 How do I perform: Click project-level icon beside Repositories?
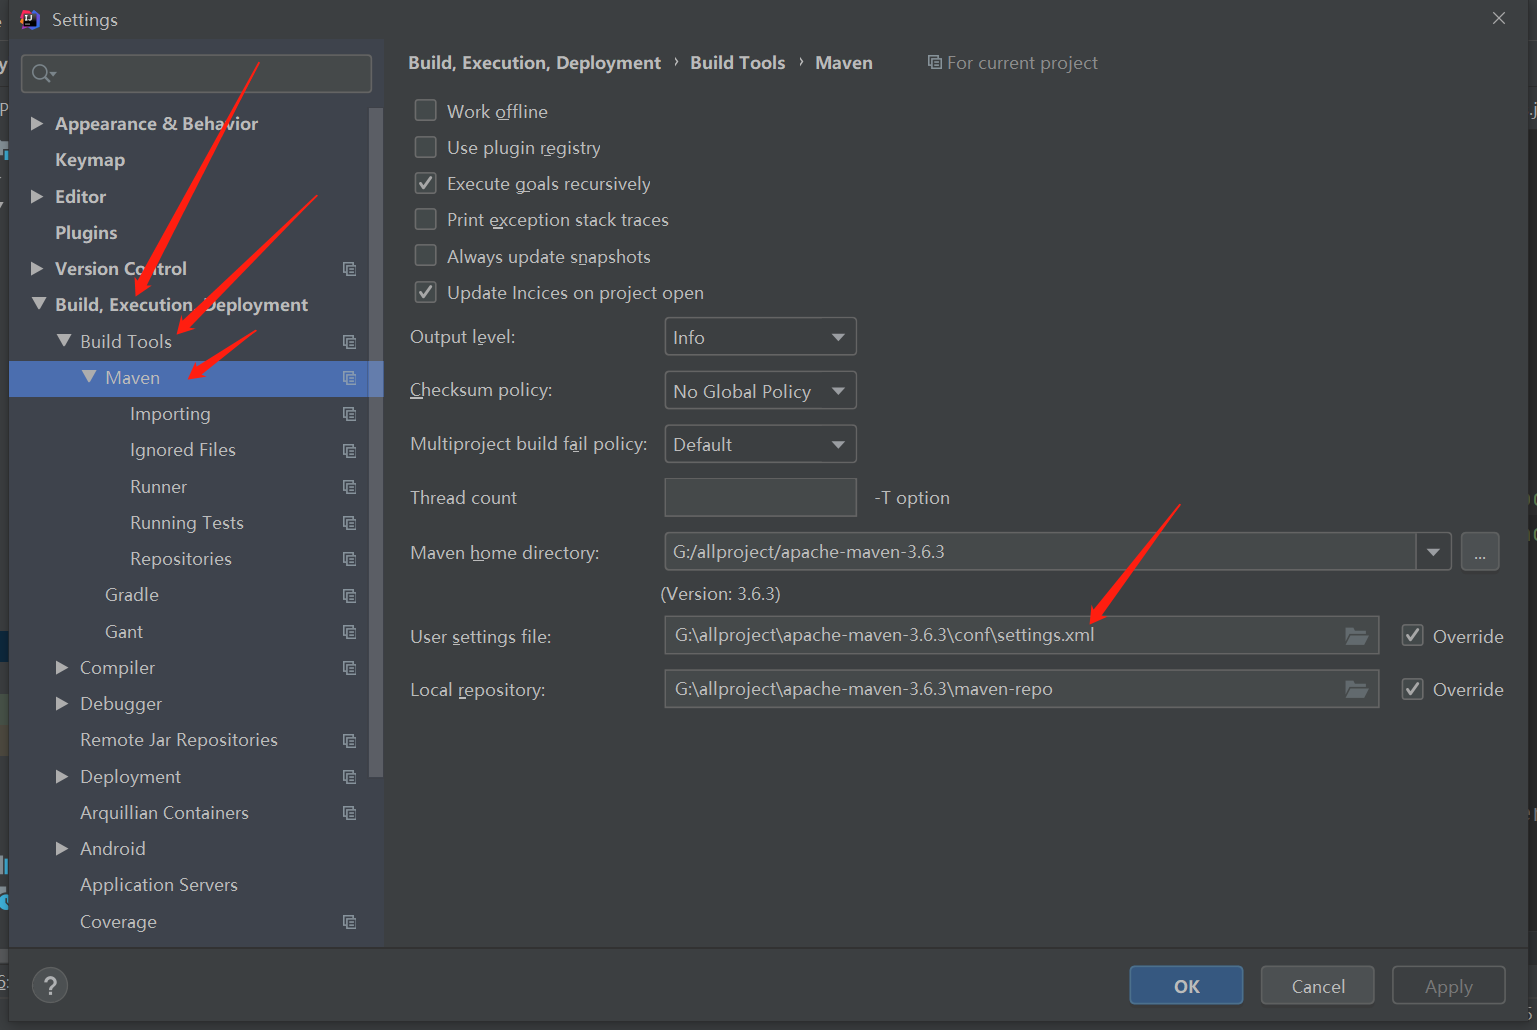[349, 558]
